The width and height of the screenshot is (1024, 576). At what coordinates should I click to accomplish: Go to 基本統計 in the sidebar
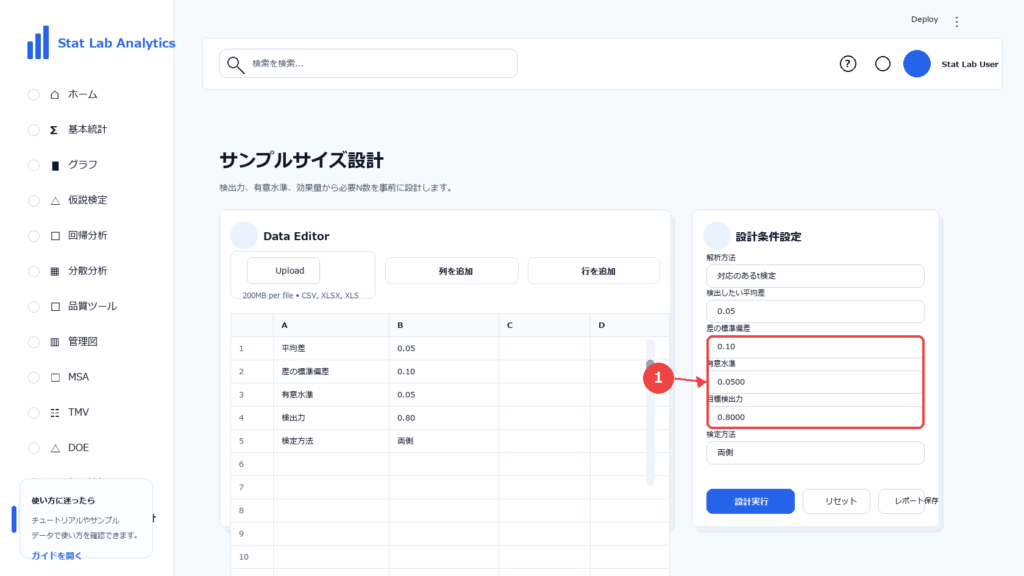coord(88,130)
